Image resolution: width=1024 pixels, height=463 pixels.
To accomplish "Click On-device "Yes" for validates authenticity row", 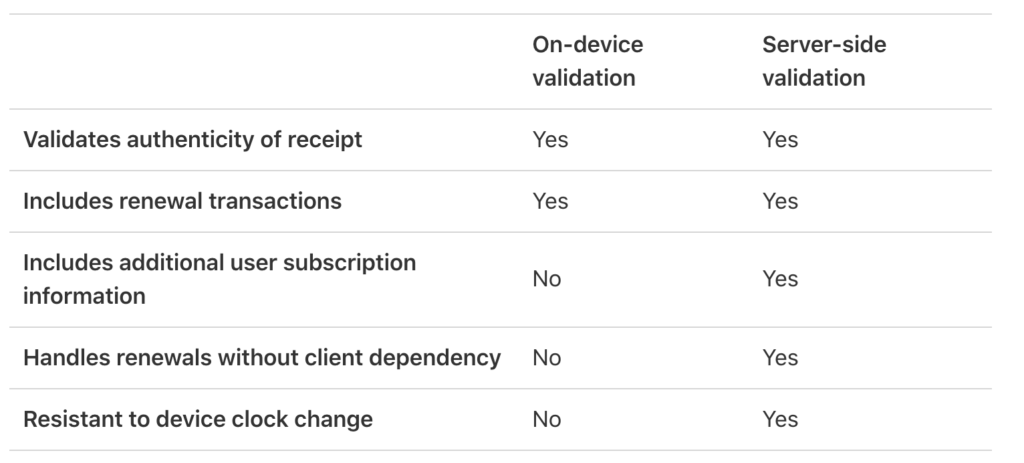I will pyautogui.click(x=550, y=139).
